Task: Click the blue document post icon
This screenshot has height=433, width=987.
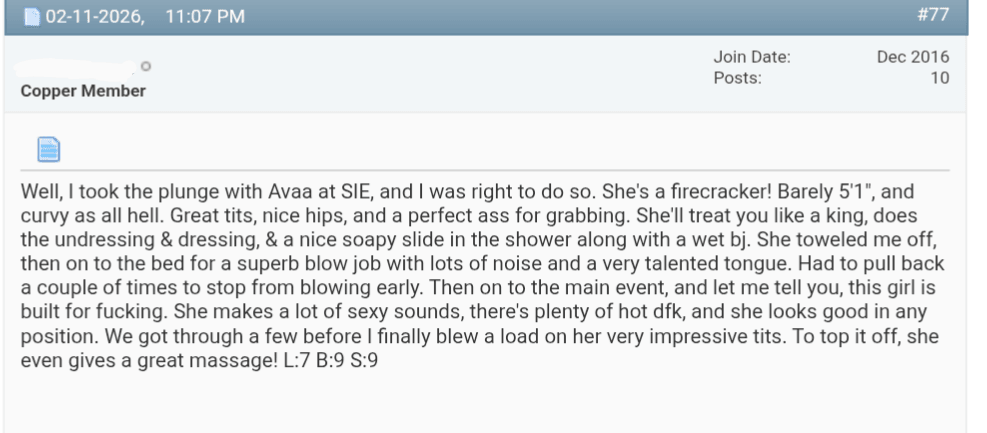Action: coord(49,148)
